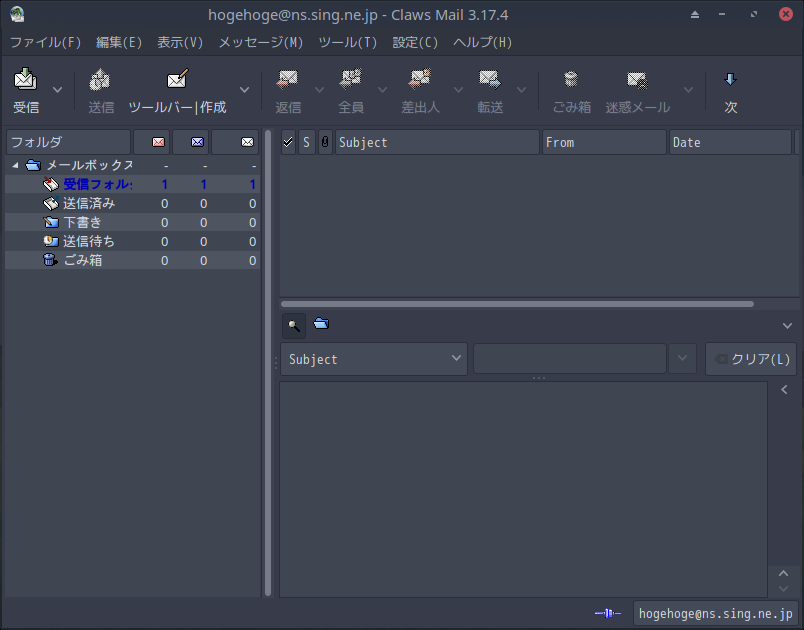The width and height of the screenshot is (804, 630).
Task: Click the online/offline connection status icon
Action: (608, 613)
